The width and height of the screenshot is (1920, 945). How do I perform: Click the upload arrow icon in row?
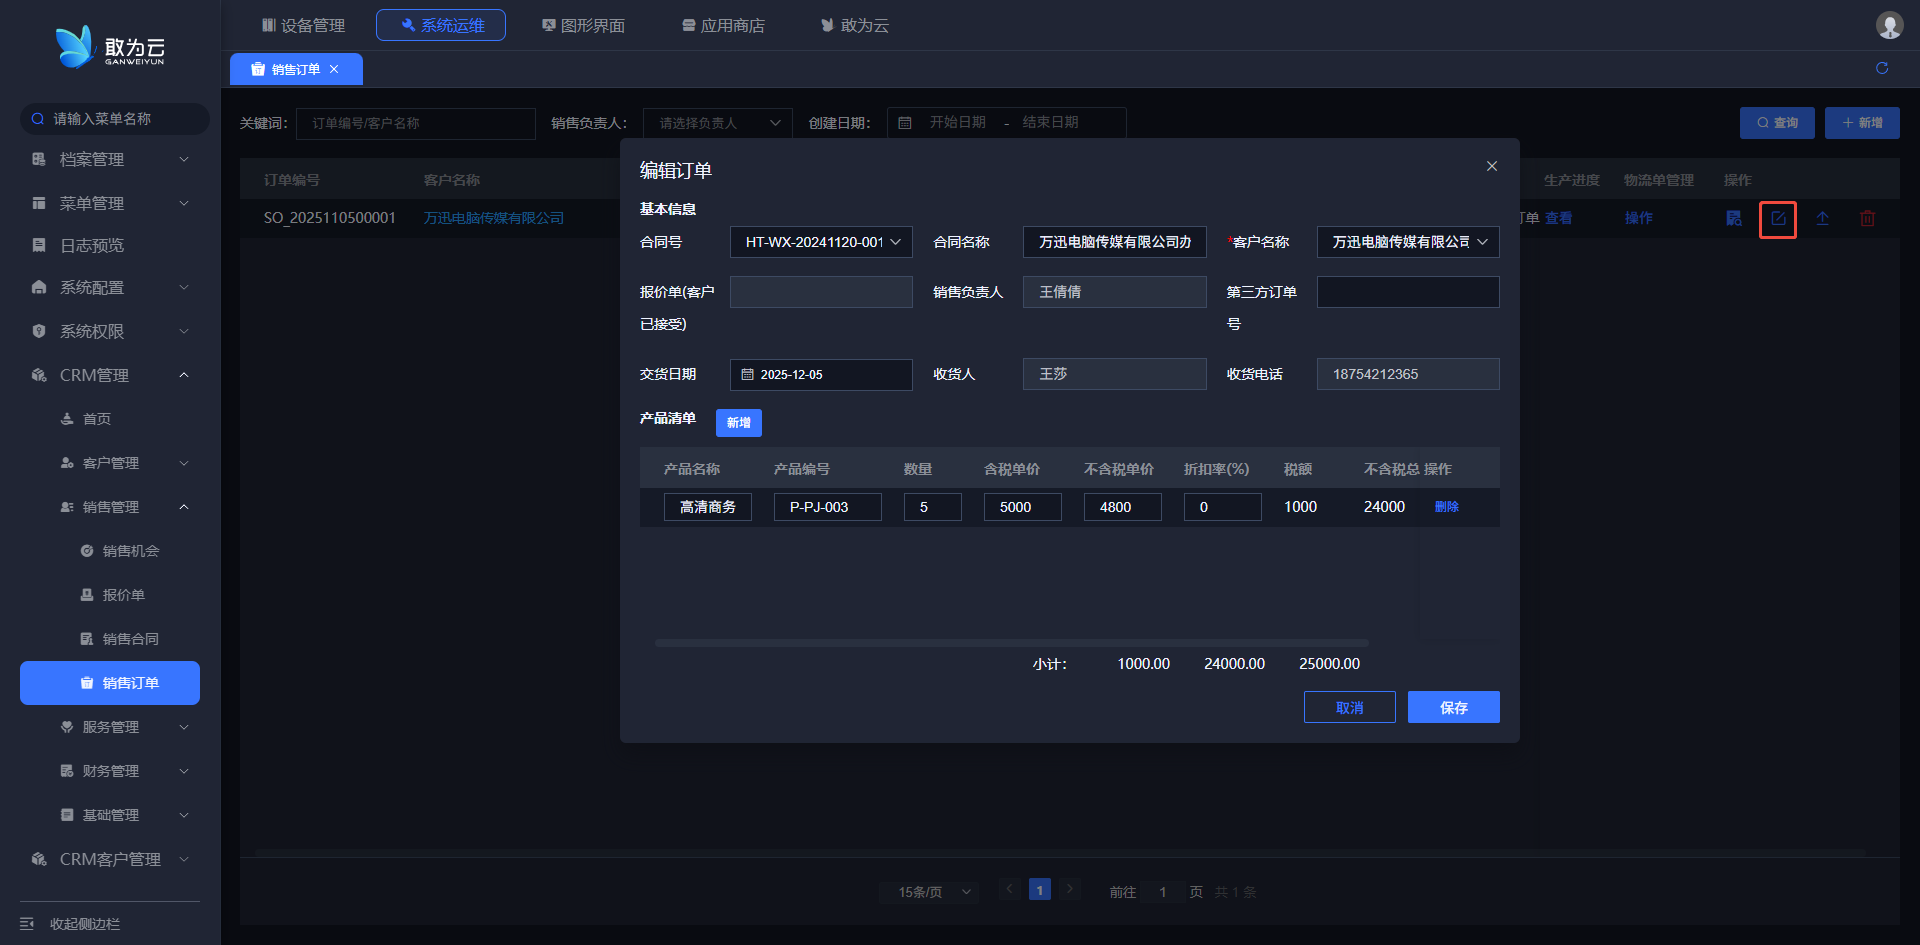pos(1822,219)
